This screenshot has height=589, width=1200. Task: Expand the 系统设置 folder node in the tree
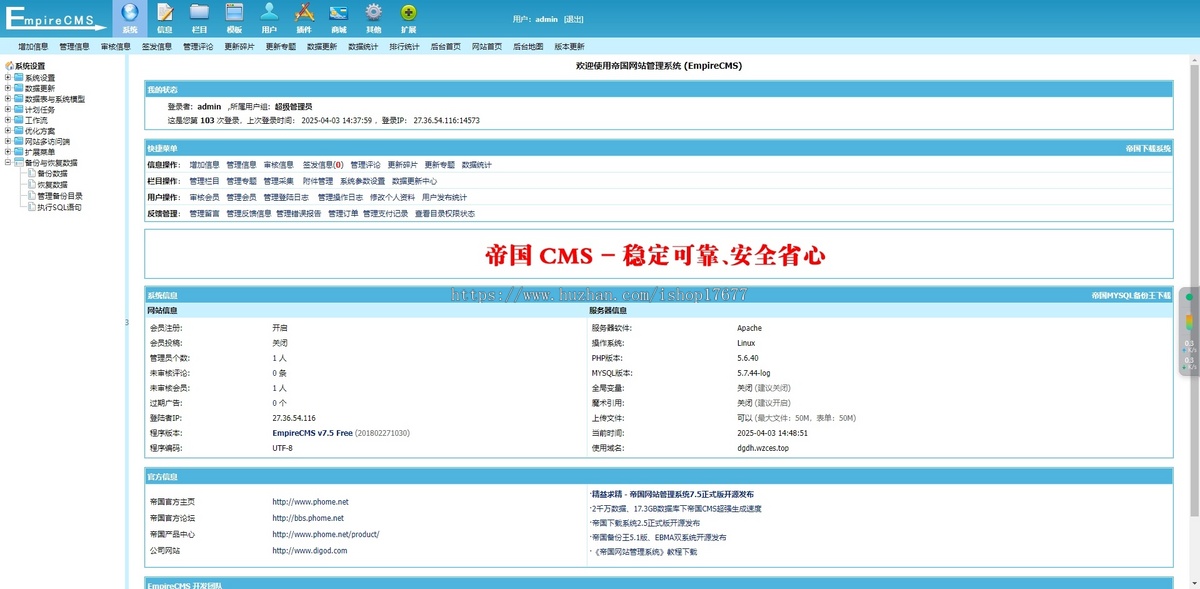click(8, 77)
